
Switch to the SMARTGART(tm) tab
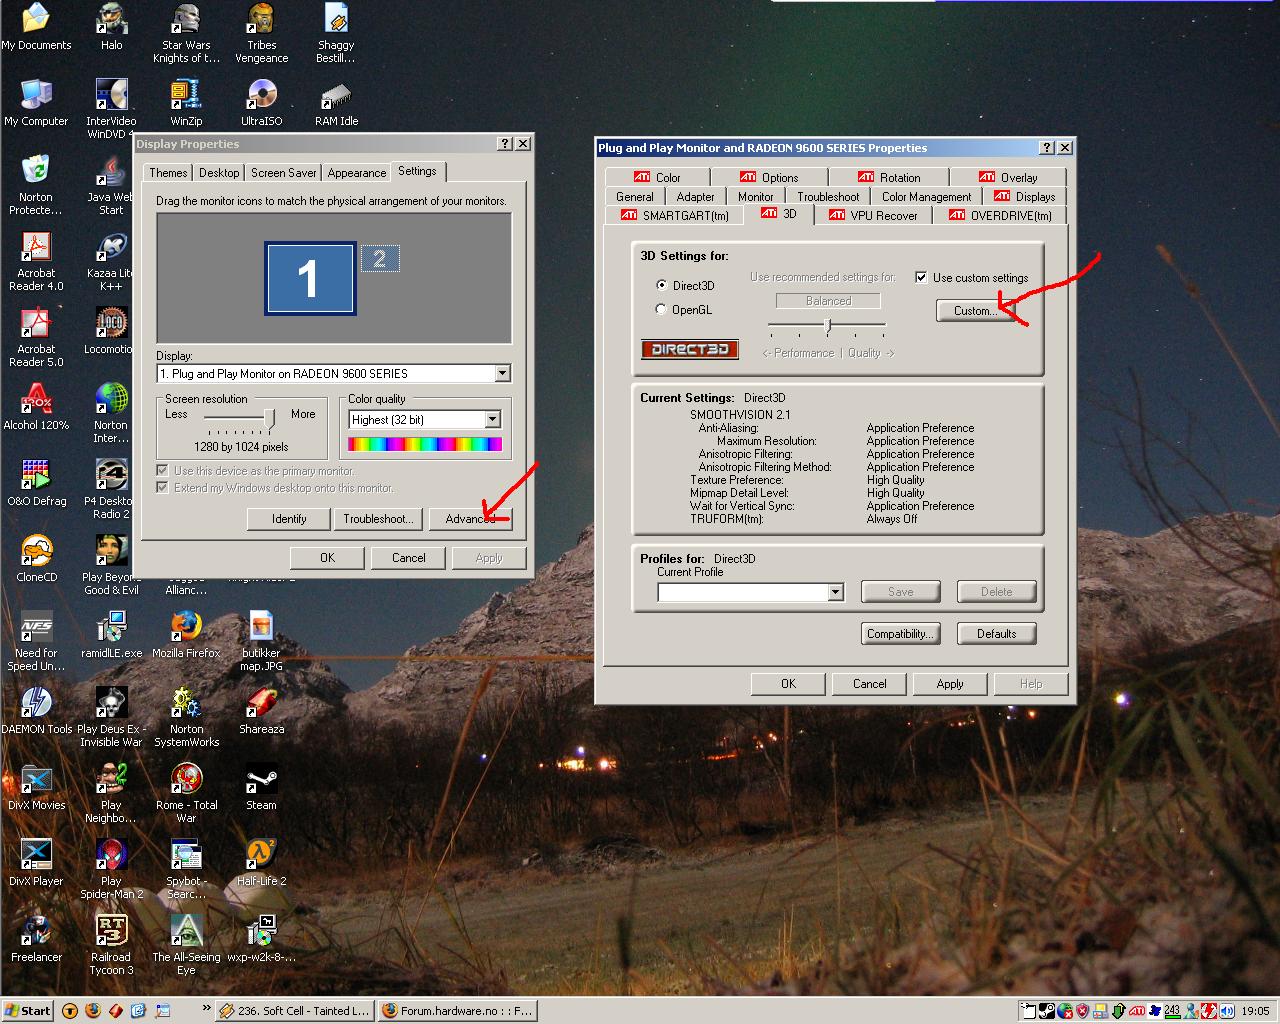(x=674, y=215)
